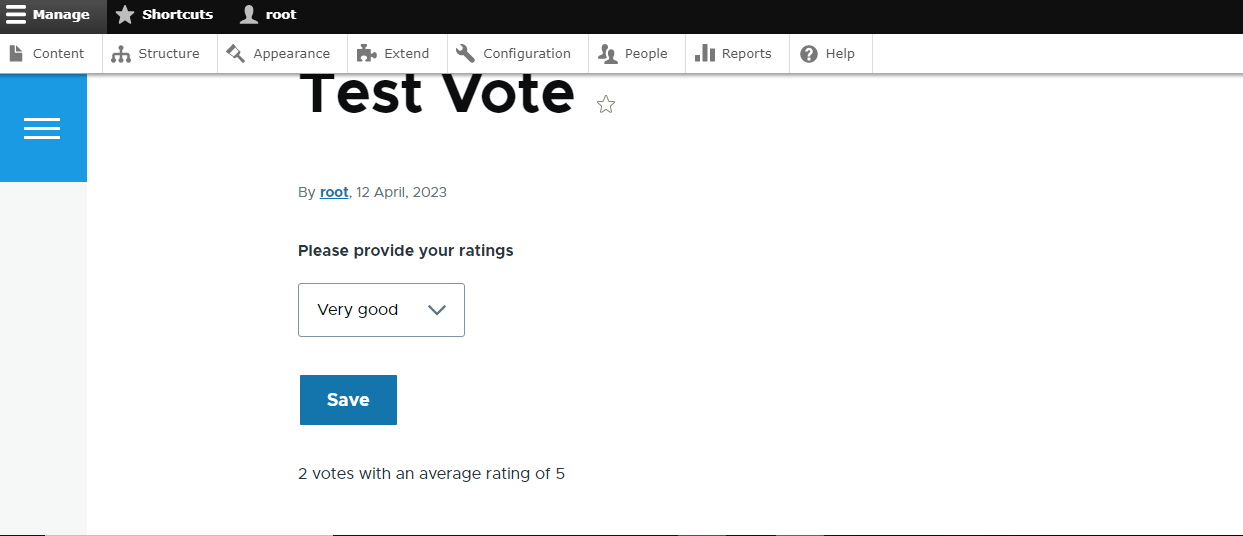Viewport: 1243px width, 536px height.
Task: Open the People admin menu item
Action: tap(633, 54)
